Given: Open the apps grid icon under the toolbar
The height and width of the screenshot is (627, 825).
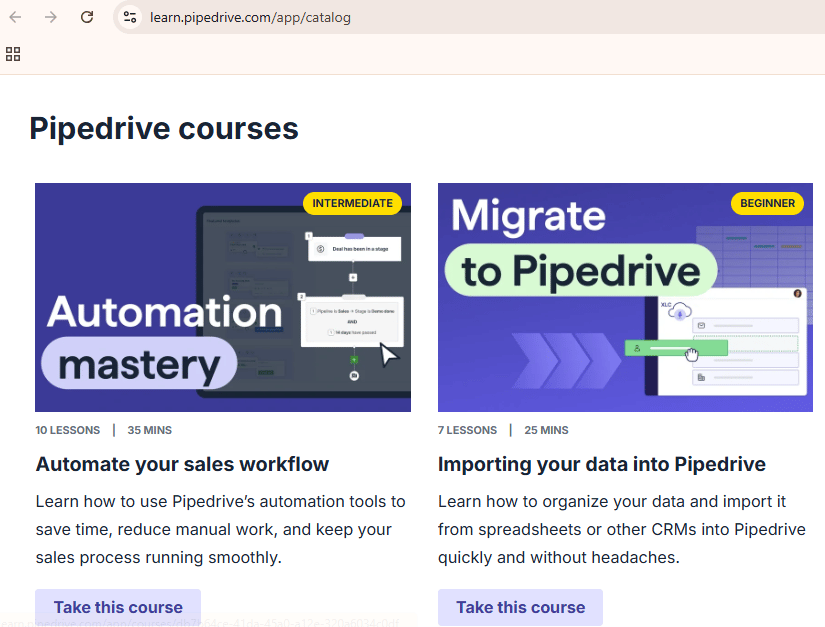Looking at the screenshot, I should (x=12, y=54).
